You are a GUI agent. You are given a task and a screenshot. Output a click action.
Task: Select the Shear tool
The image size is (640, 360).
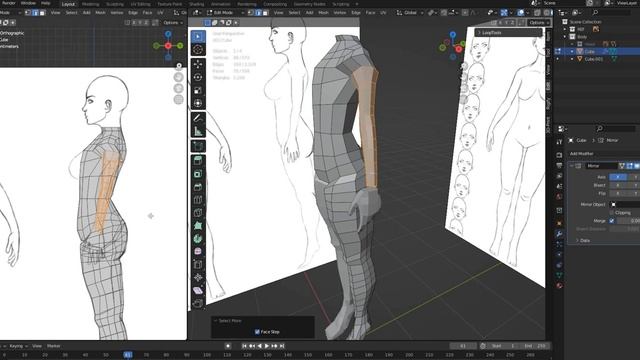[198, 290]
